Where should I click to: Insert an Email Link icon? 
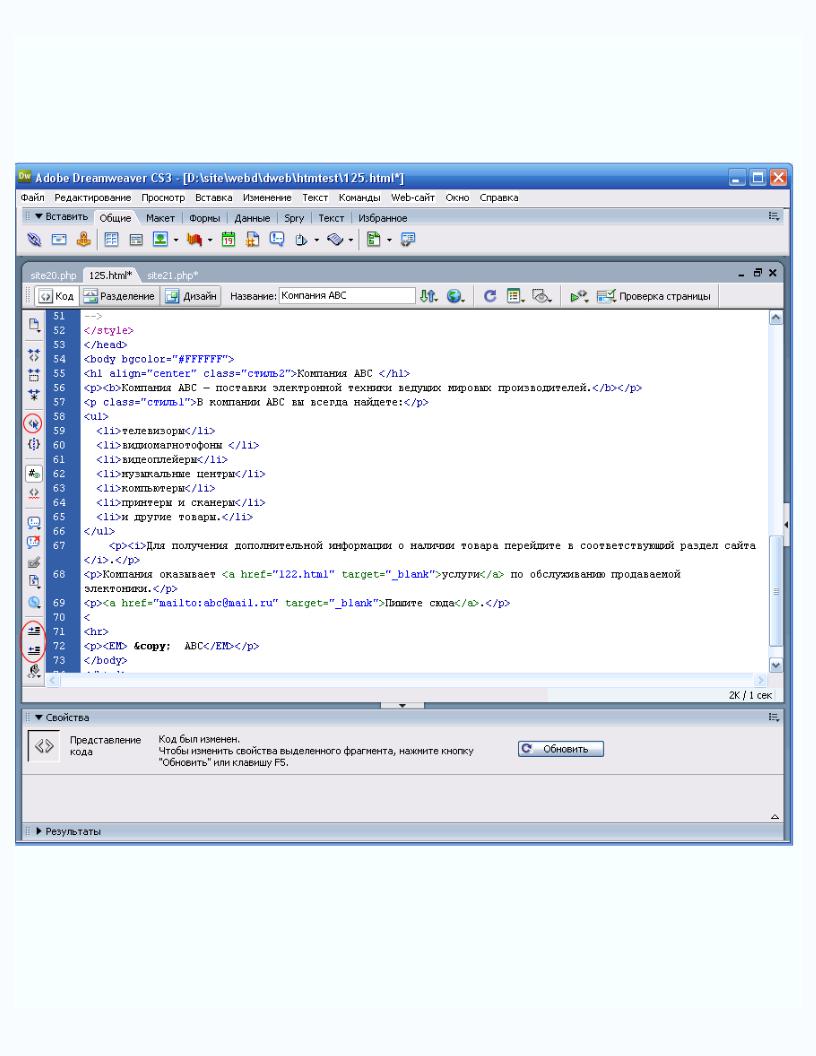(x=59, y=240)
